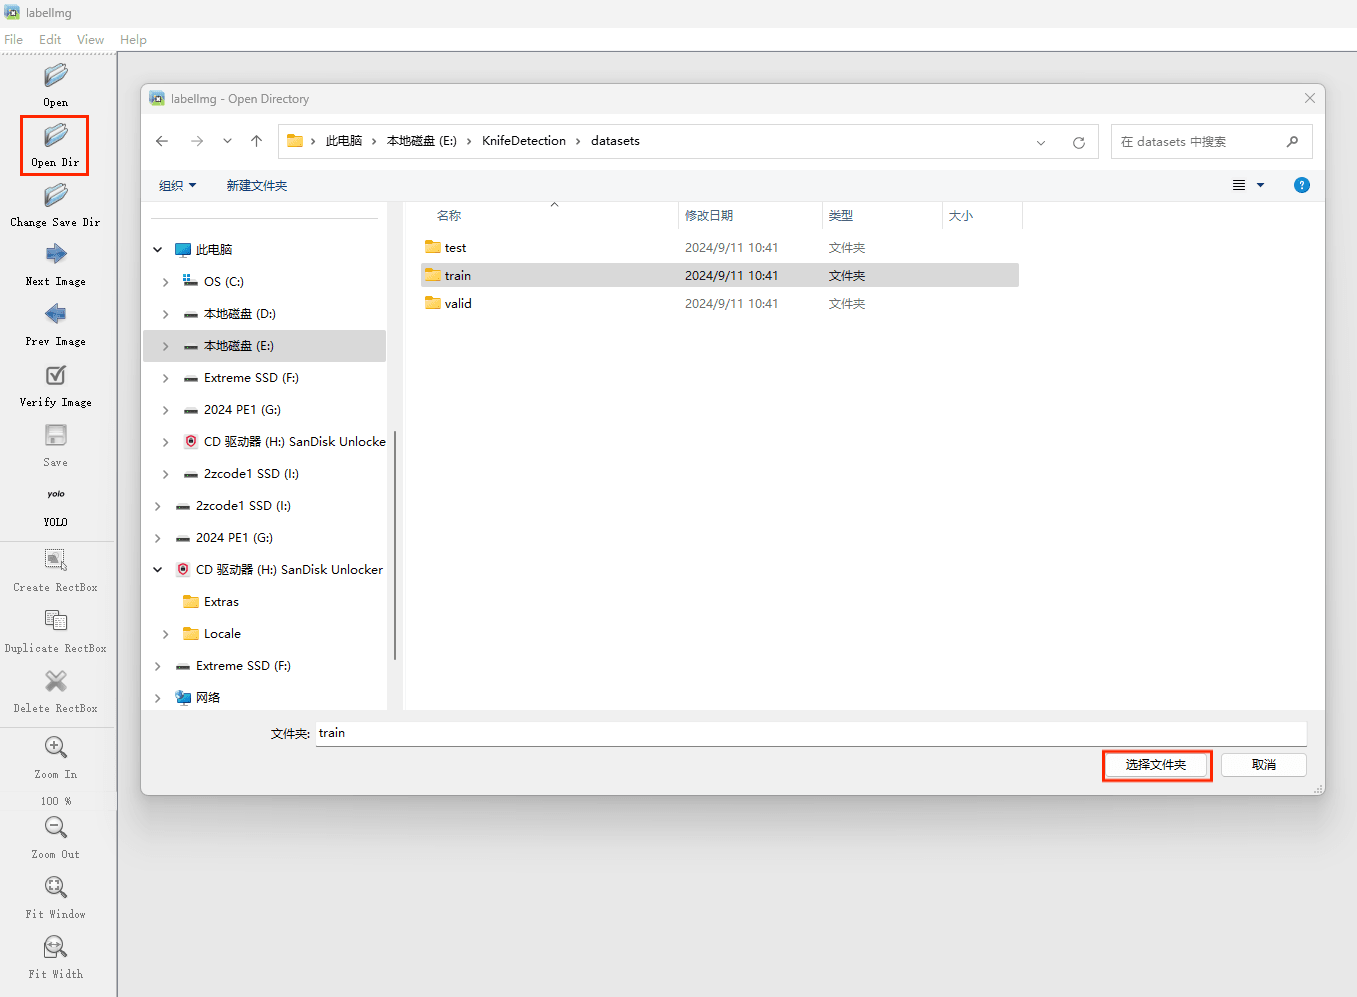Open the File menu

coord(14,40)
